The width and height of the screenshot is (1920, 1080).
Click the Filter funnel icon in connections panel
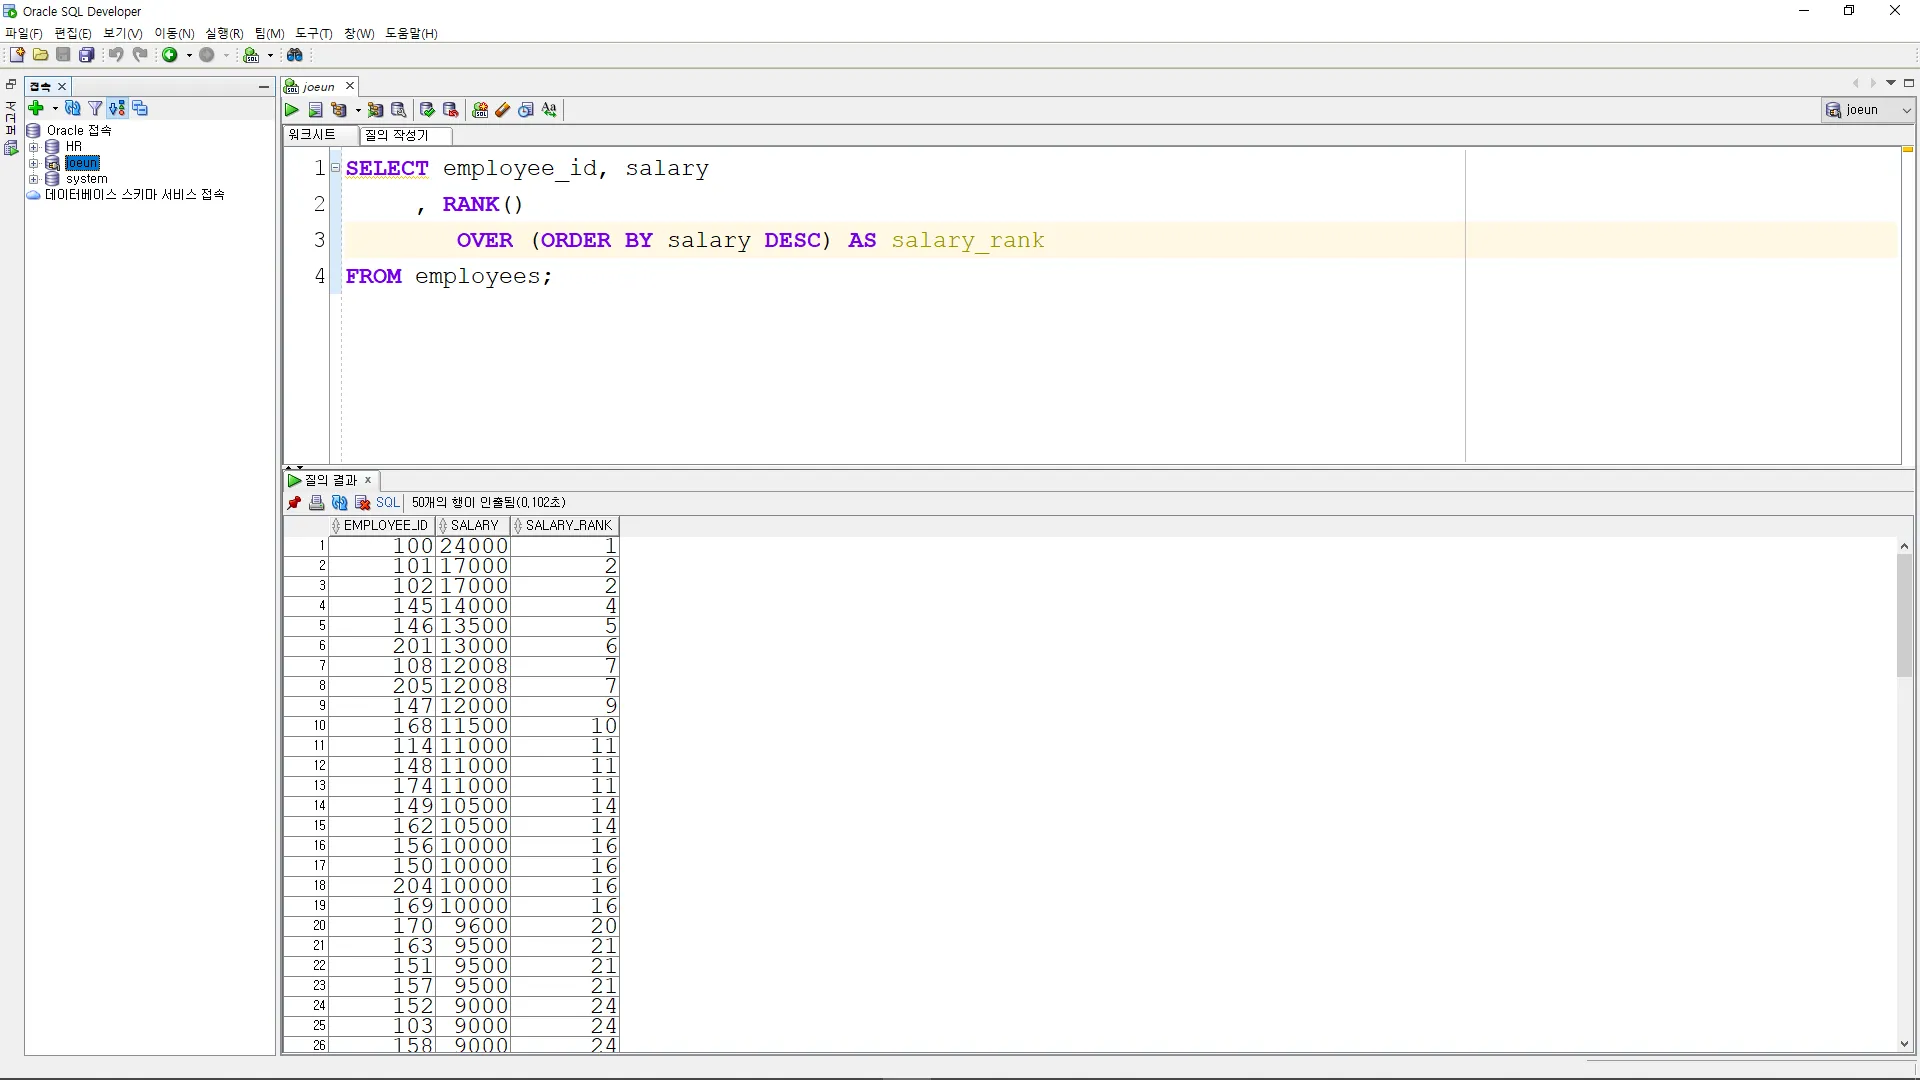click(x=95, y=108)
